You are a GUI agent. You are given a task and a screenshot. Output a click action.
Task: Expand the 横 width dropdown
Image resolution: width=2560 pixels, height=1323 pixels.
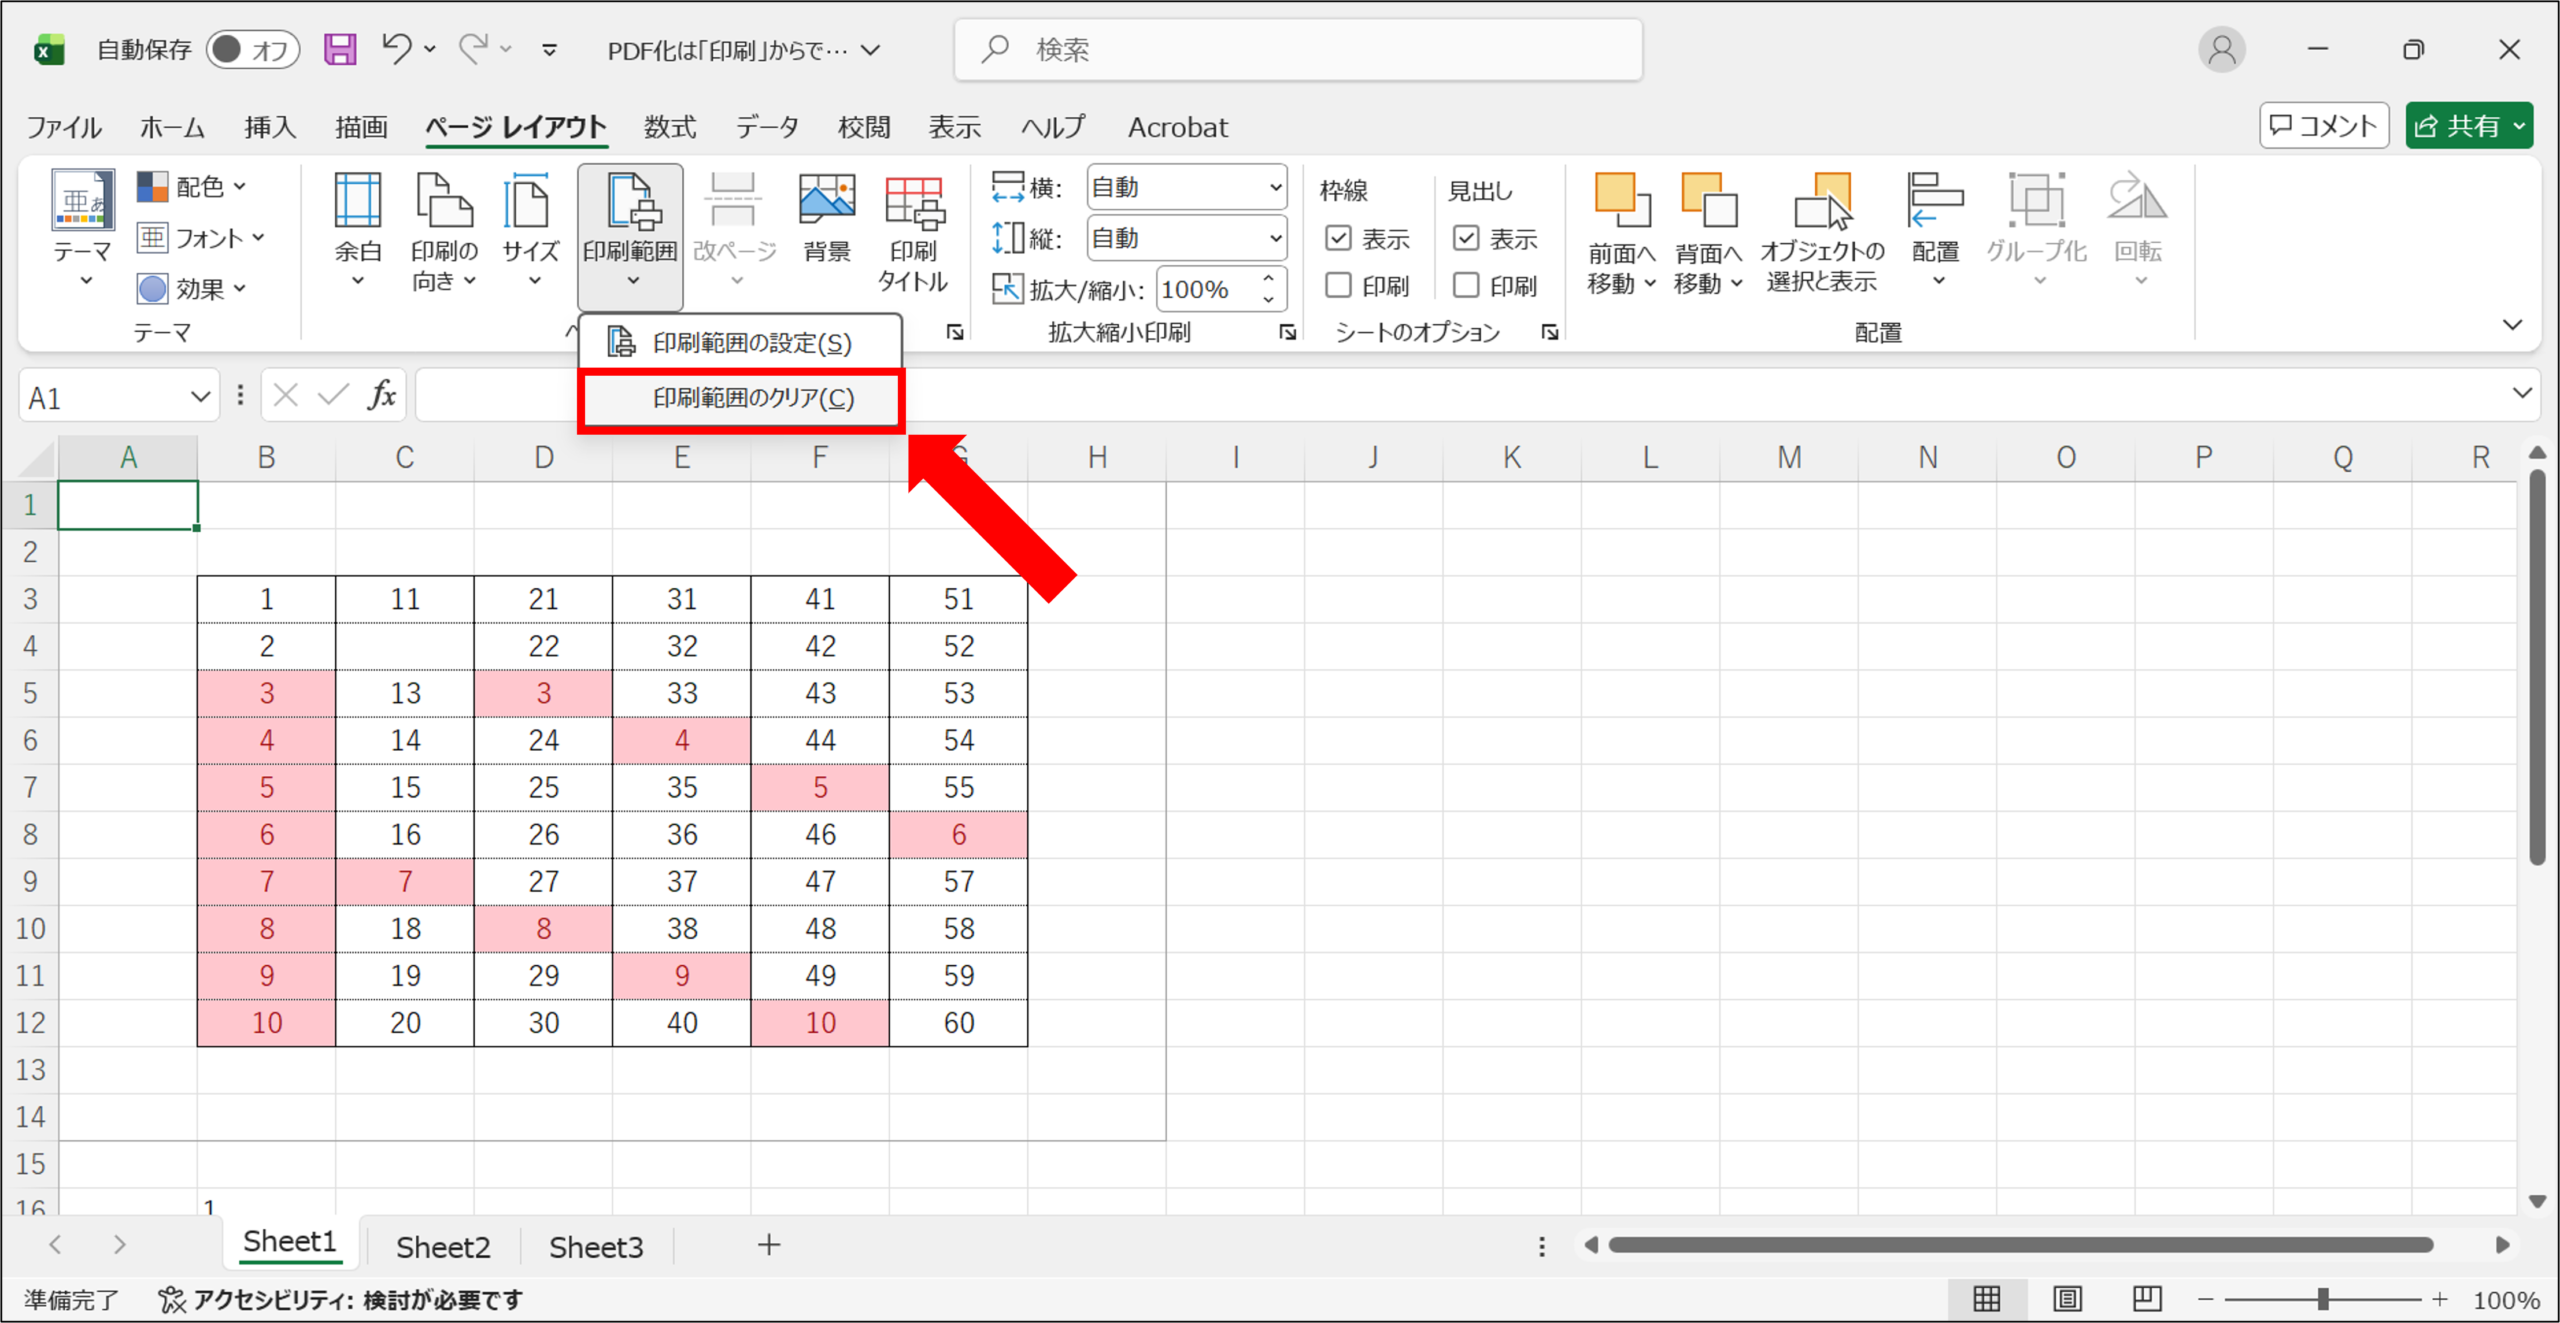click(x=1275, y=187)
